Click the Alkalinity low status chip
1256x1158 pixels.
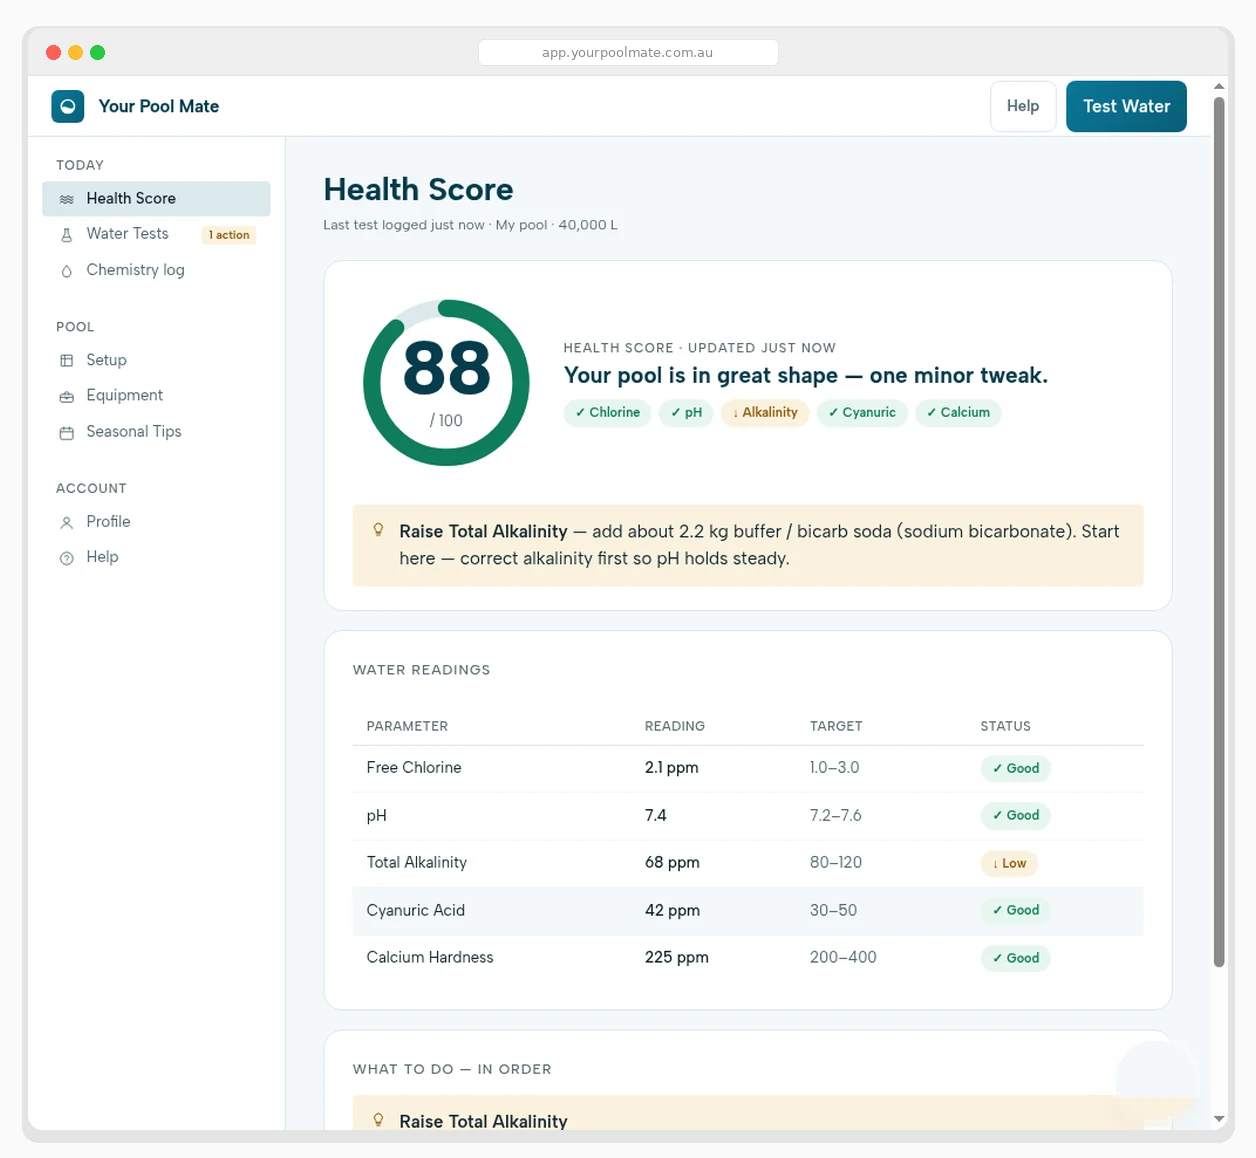[x=765, y=413]
